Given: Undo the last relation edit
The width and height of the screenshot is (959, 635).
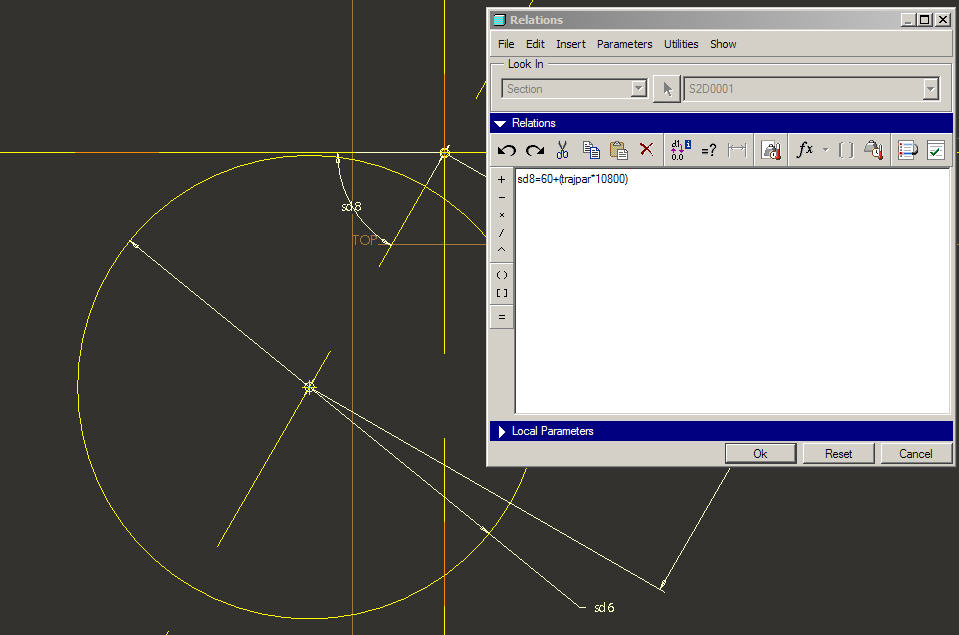Looking at the screenshot, I should tap(506, 150).
